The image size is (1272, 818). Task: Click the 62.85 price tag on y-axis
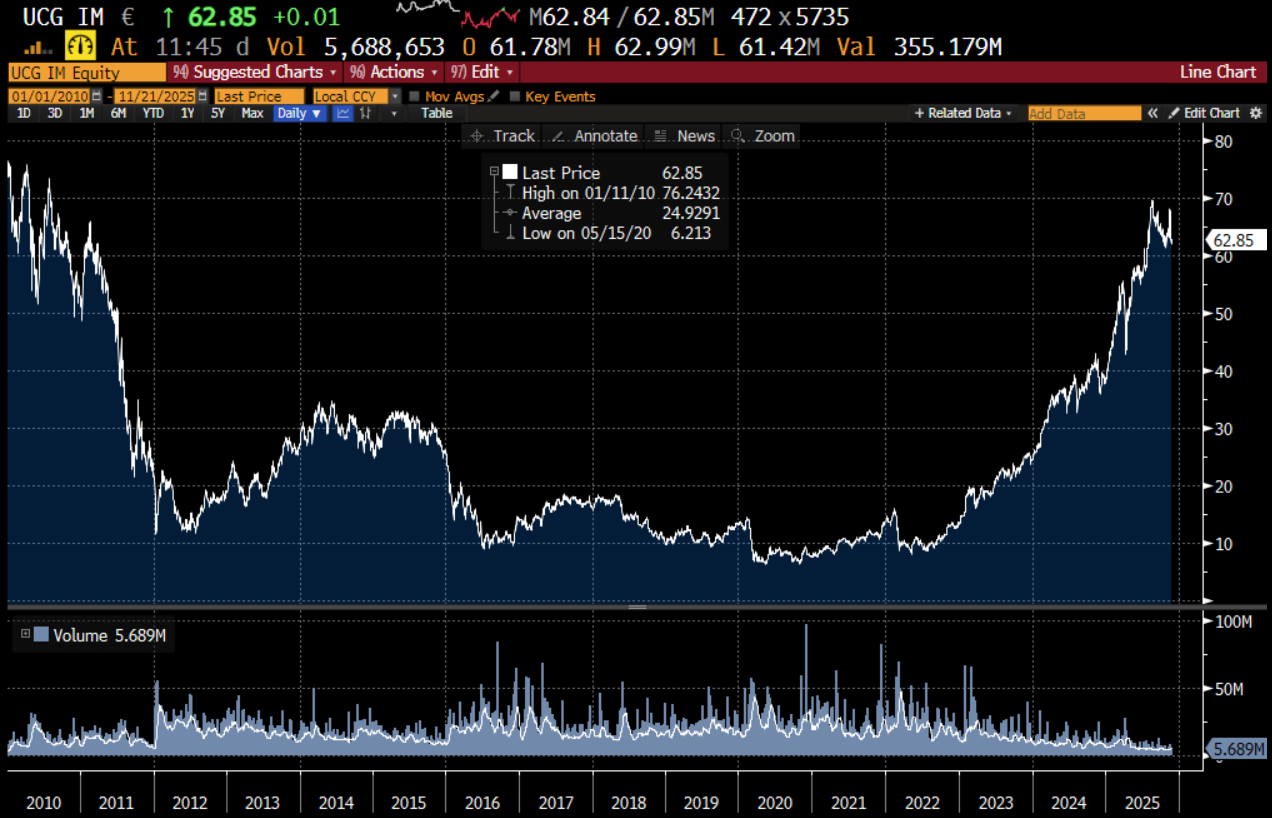tap(1238, 240)
